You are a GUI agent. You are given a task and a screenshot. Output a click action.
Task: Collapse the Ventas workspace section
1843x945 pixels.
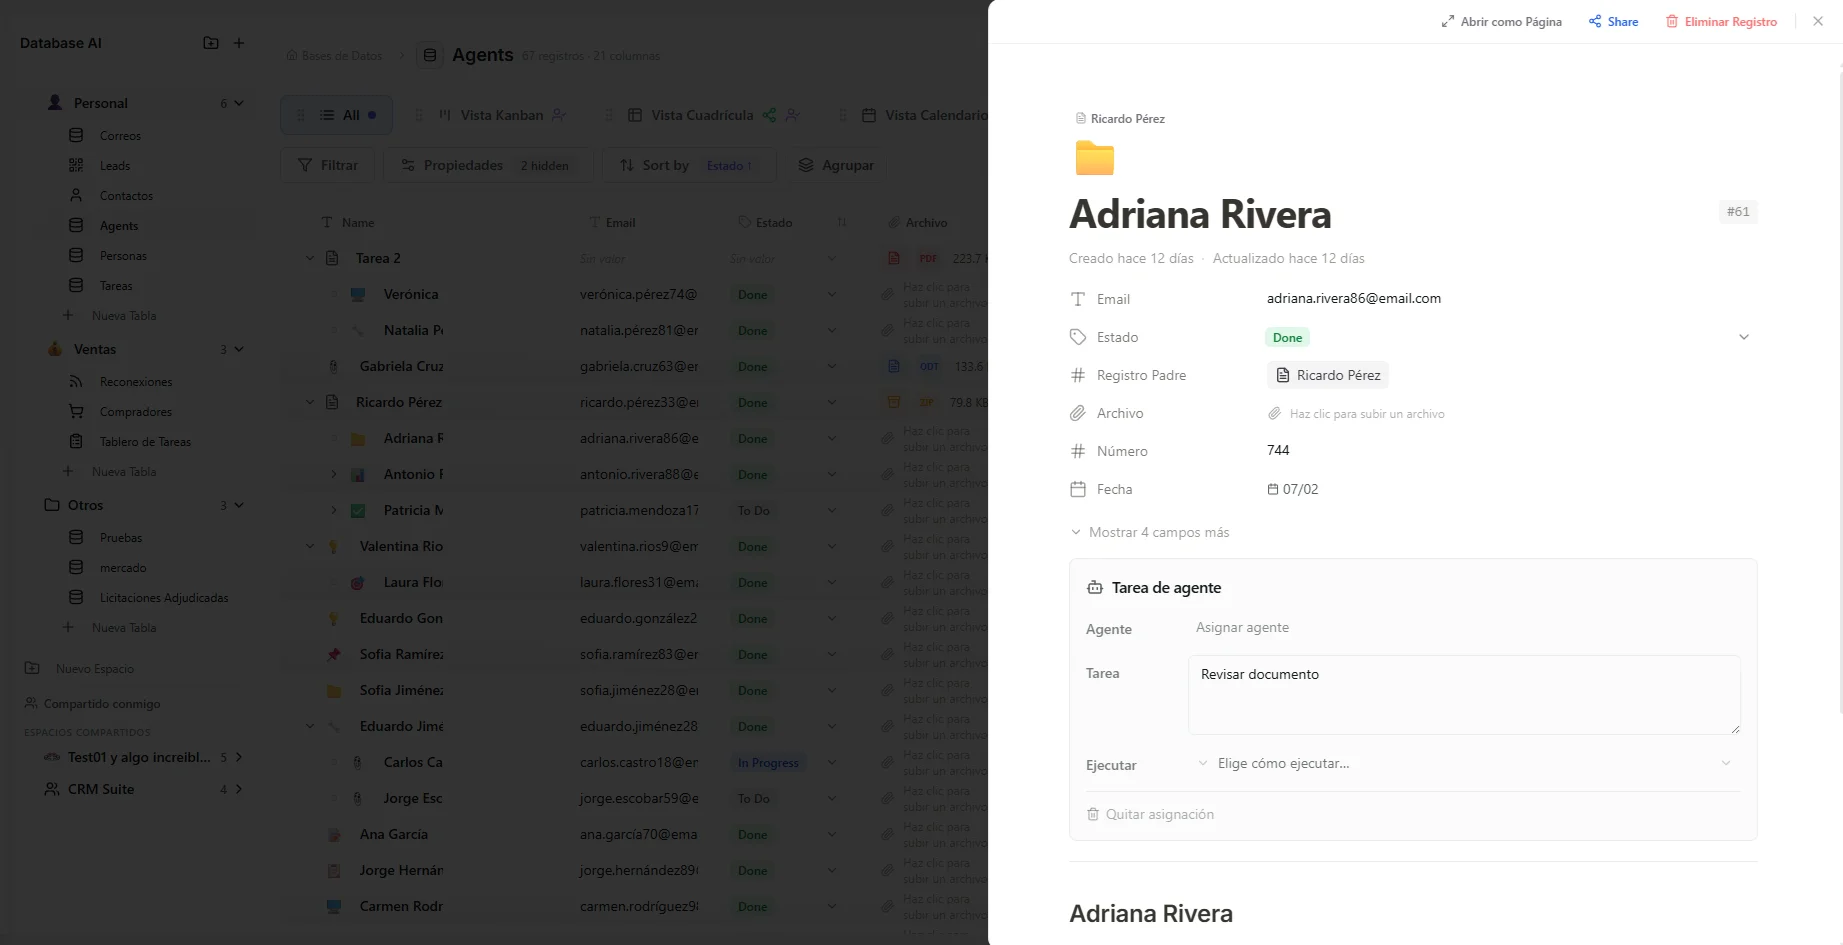(x=239, y=349)
